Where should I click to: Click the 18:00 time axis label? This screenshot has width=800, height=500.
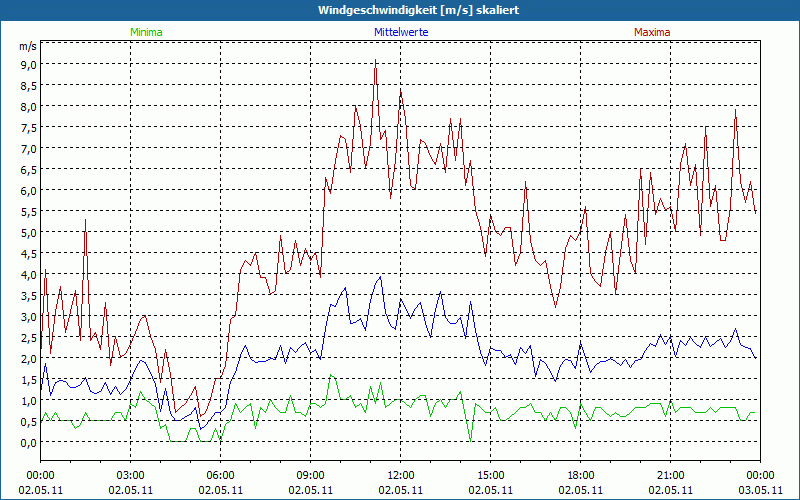point(581,476)
